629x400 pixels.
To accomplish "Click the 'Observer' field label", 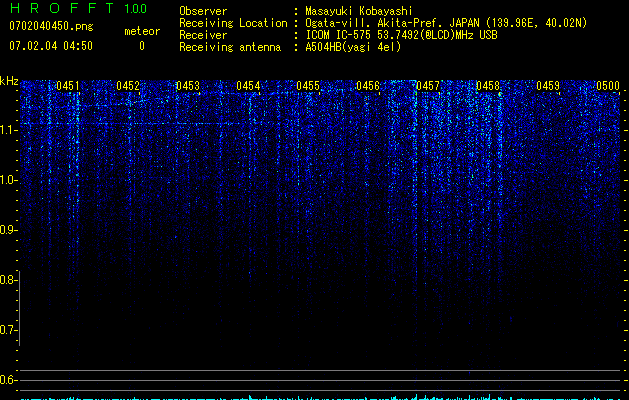I will (203, 11).
